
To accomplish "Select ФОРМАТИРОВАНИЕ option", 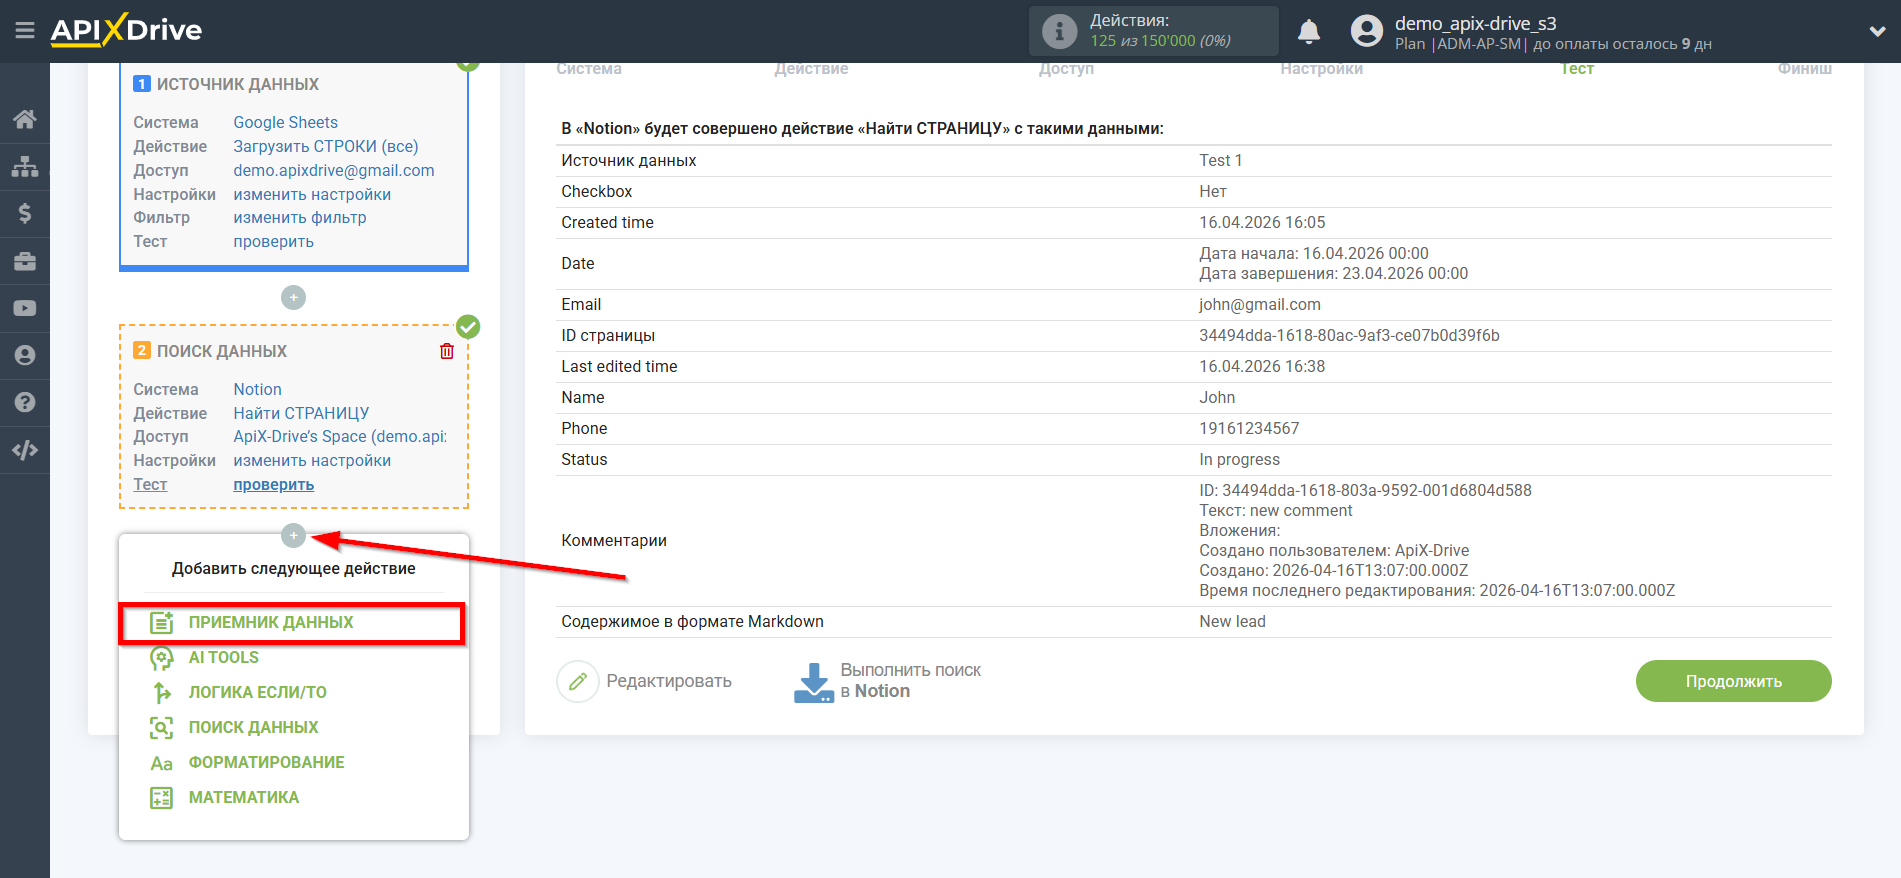I will 267,762.
